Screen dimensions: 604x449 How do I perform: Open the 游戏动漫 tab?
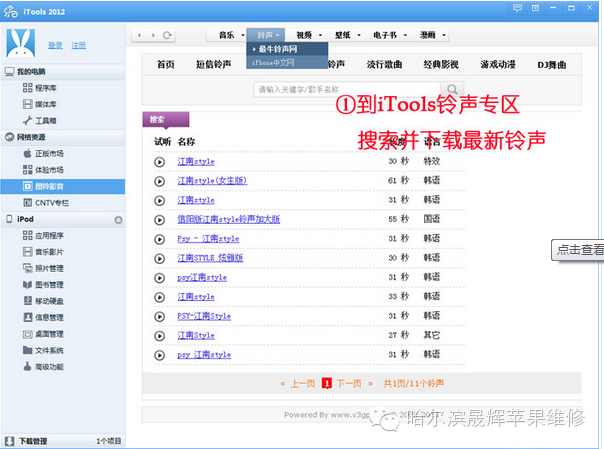(498, 64)
